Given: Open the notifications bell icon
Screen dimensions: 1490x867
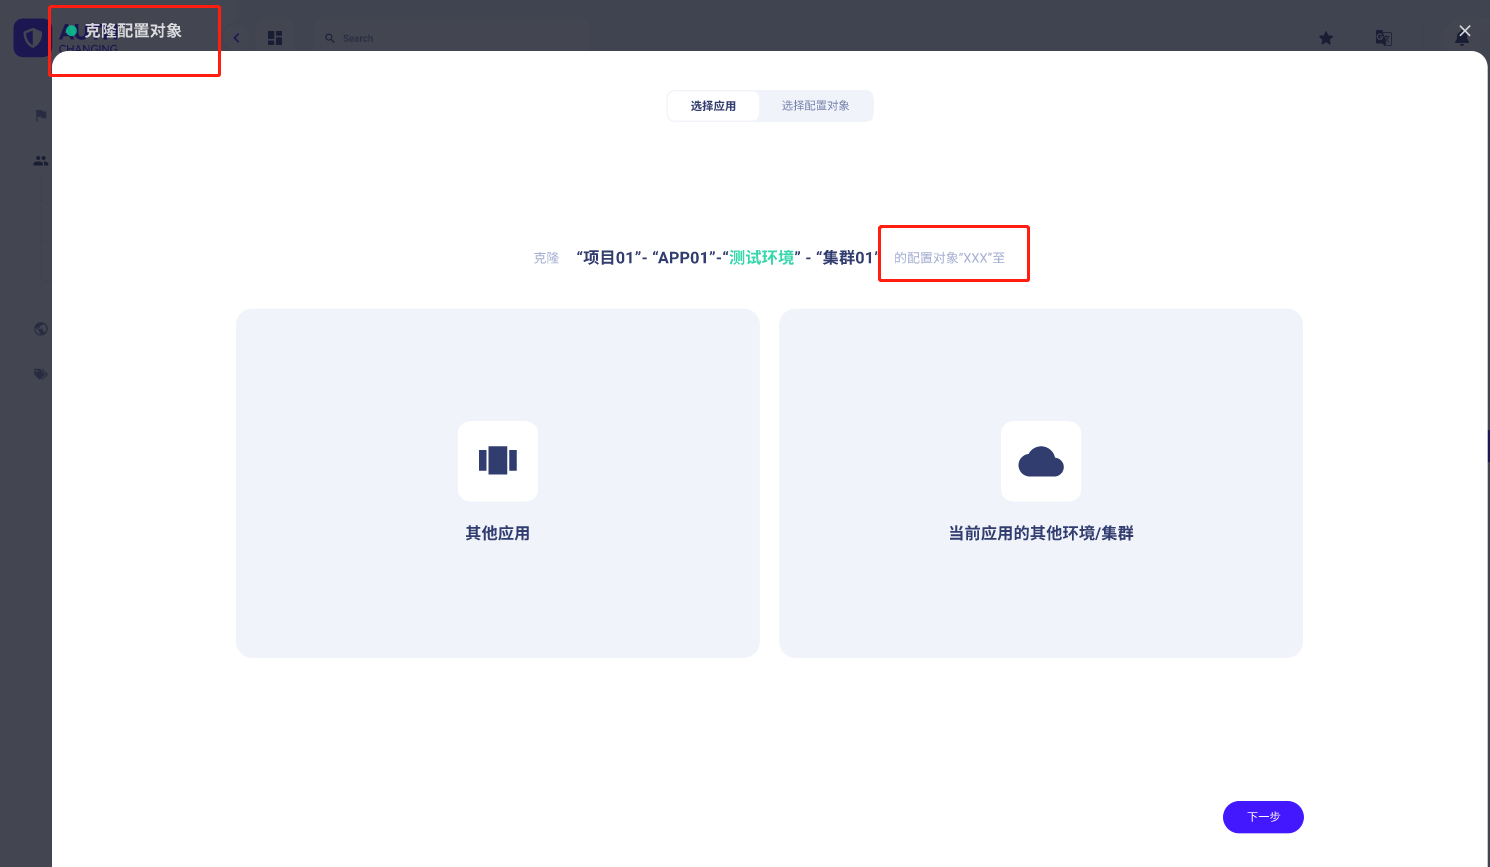Looking at the screenshot, I should [1461, 37].
